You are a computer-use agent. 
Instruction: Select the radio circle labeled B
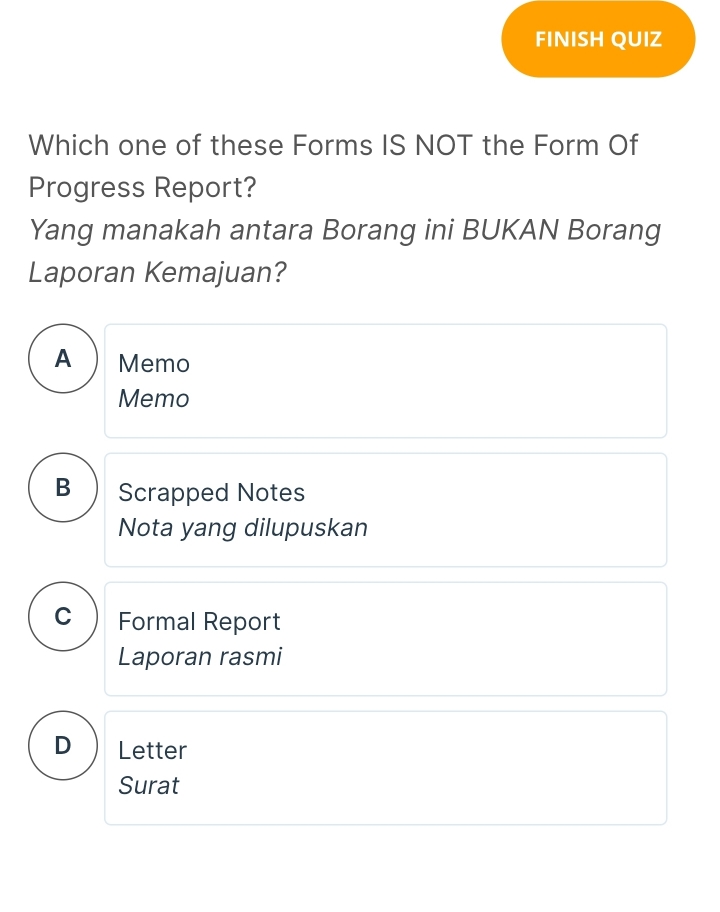pos(64,488)
